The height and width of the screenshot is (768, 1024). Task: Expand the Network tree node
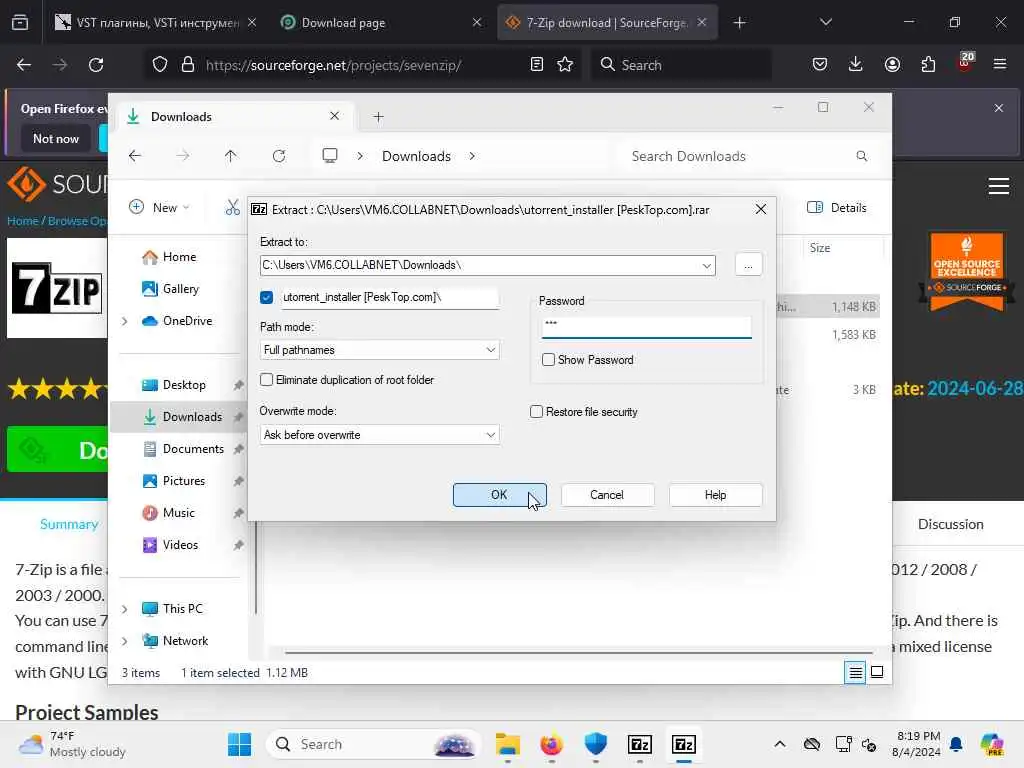125,641
